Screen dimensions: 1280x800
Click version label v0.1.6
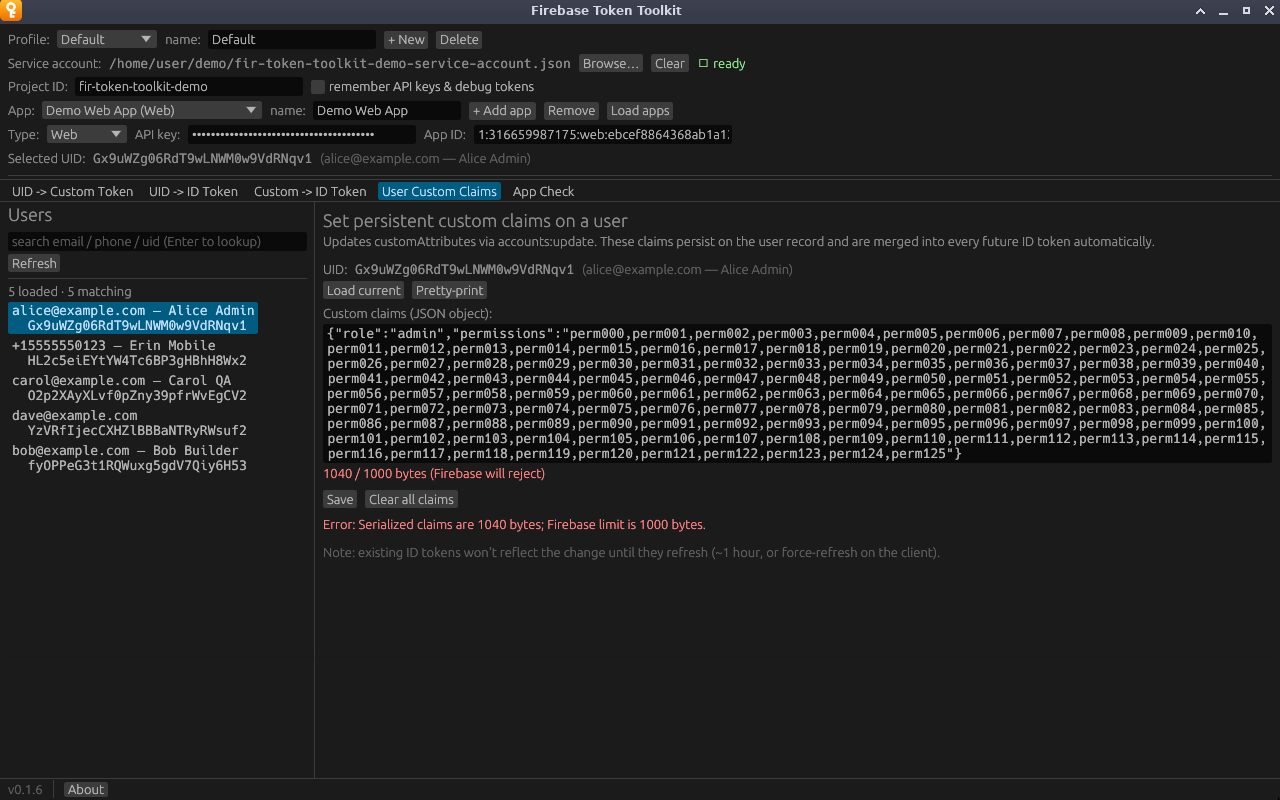[25, 789]
